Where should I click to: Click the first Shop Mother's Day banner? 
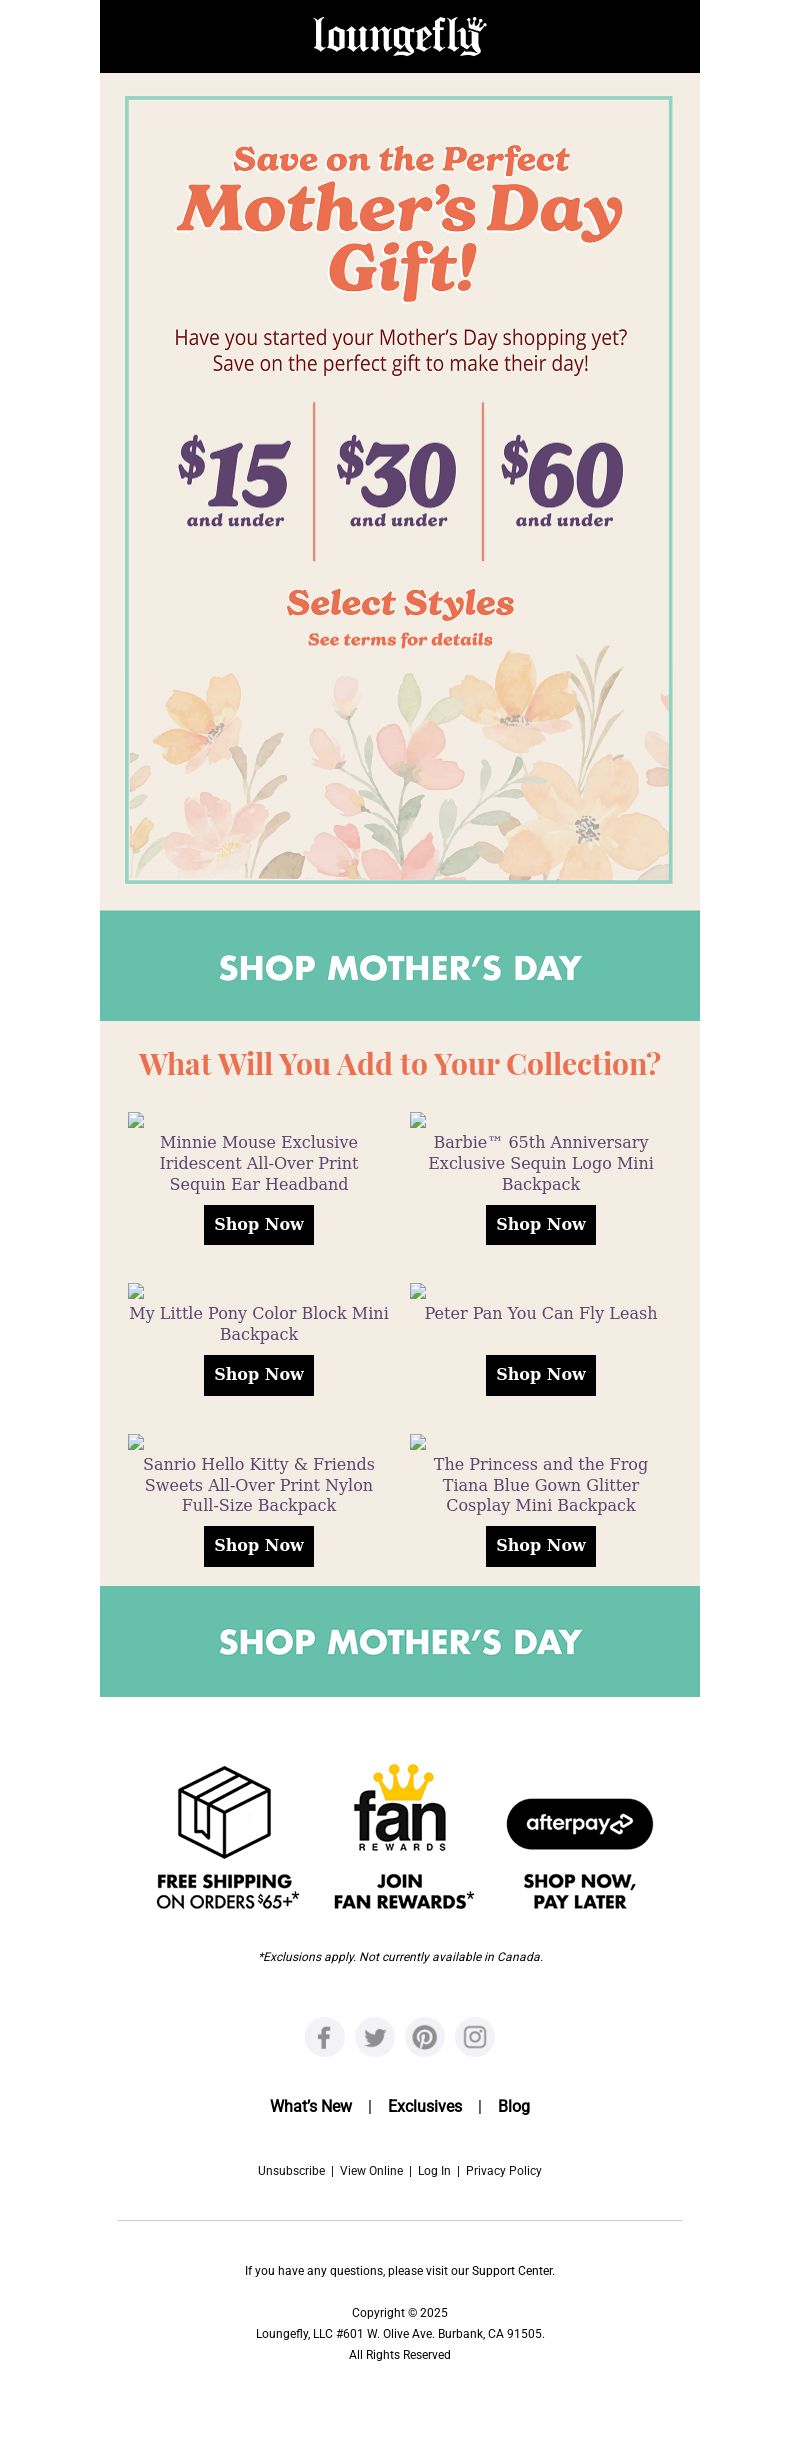tap(400, 966)
